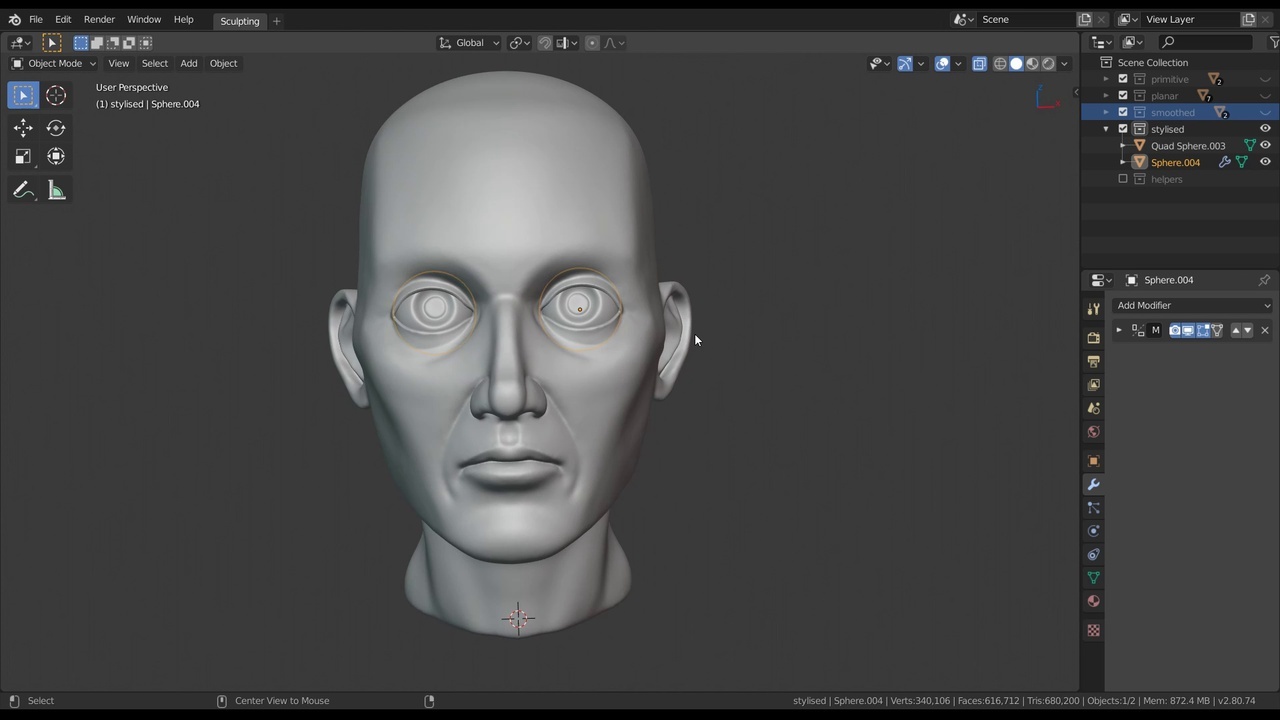This screenshot has width=1280, height=720.
Task: Click the outliner search field
Action: [x=1208, y=42]
